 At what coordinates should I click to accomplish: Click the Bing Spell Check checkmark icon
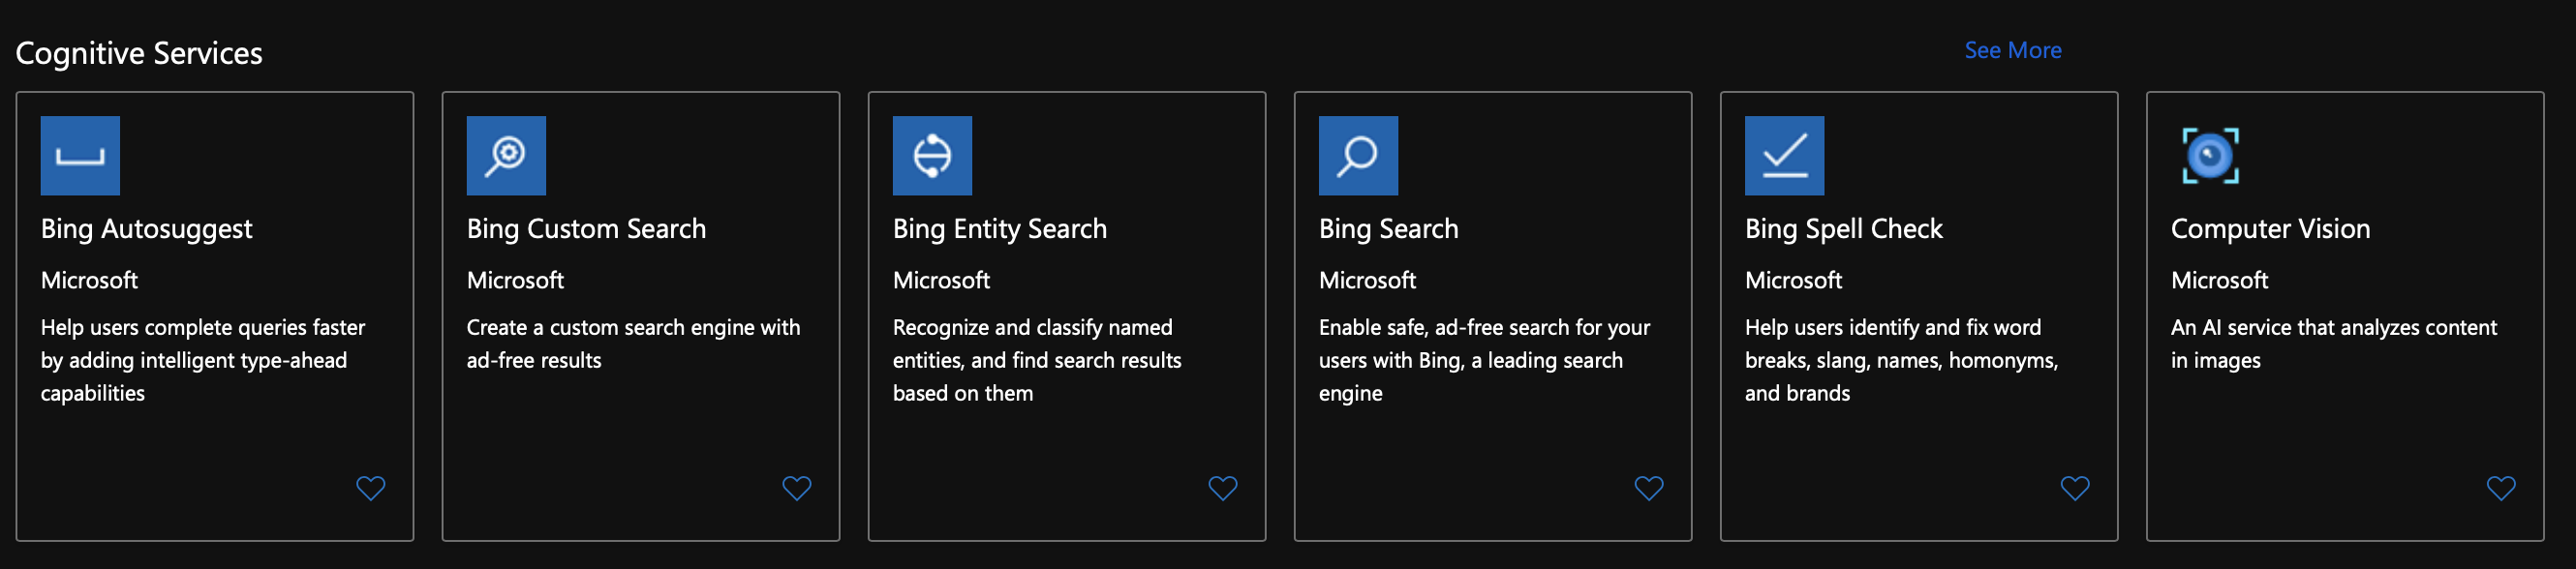(1784, 156)
